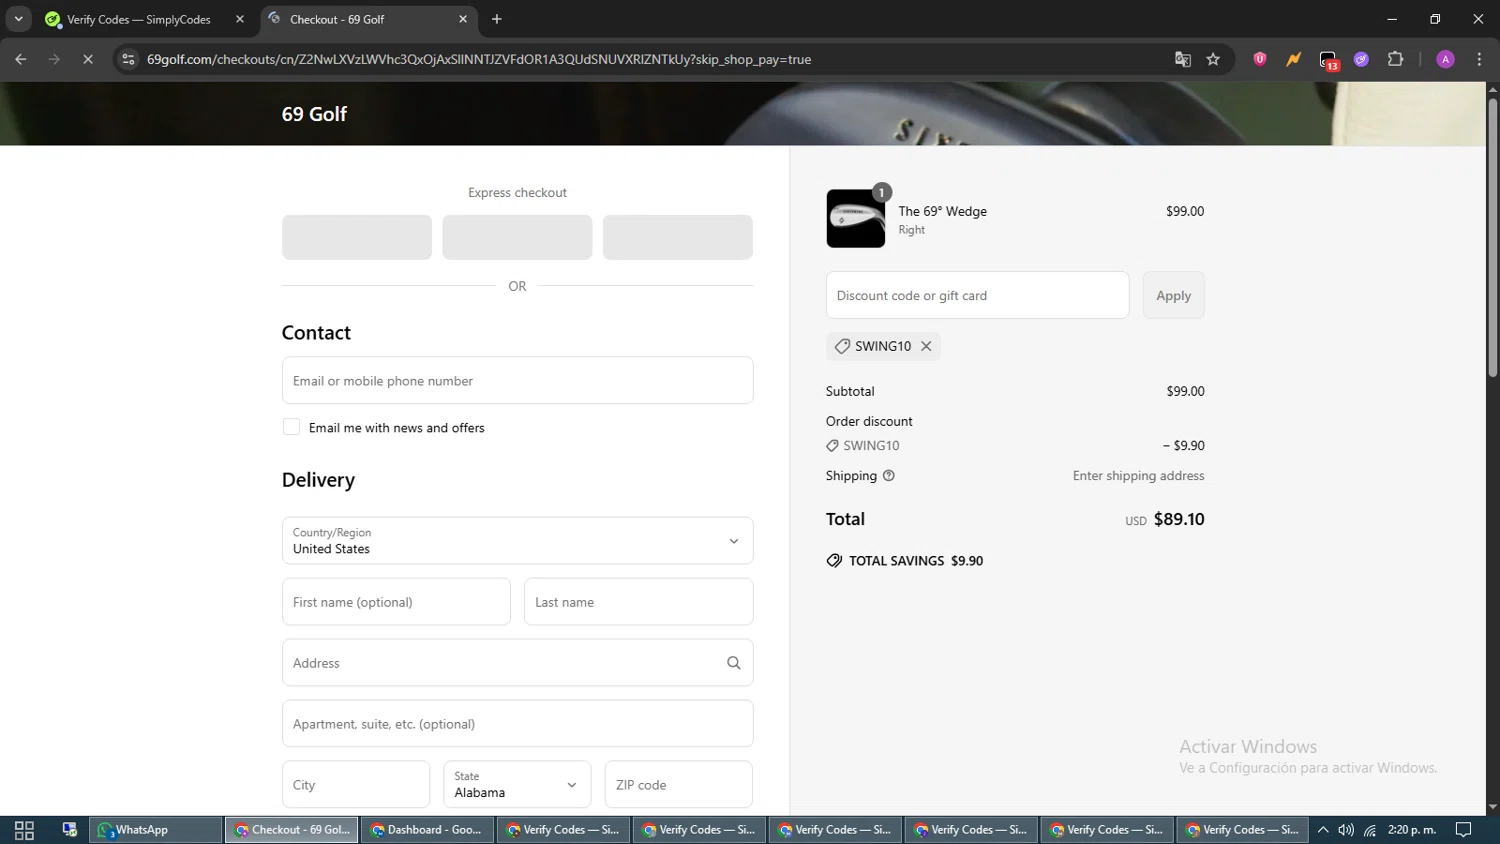Open the State dropdown showing Alabama
1500x844 pixels.
[x=517, y=785]
